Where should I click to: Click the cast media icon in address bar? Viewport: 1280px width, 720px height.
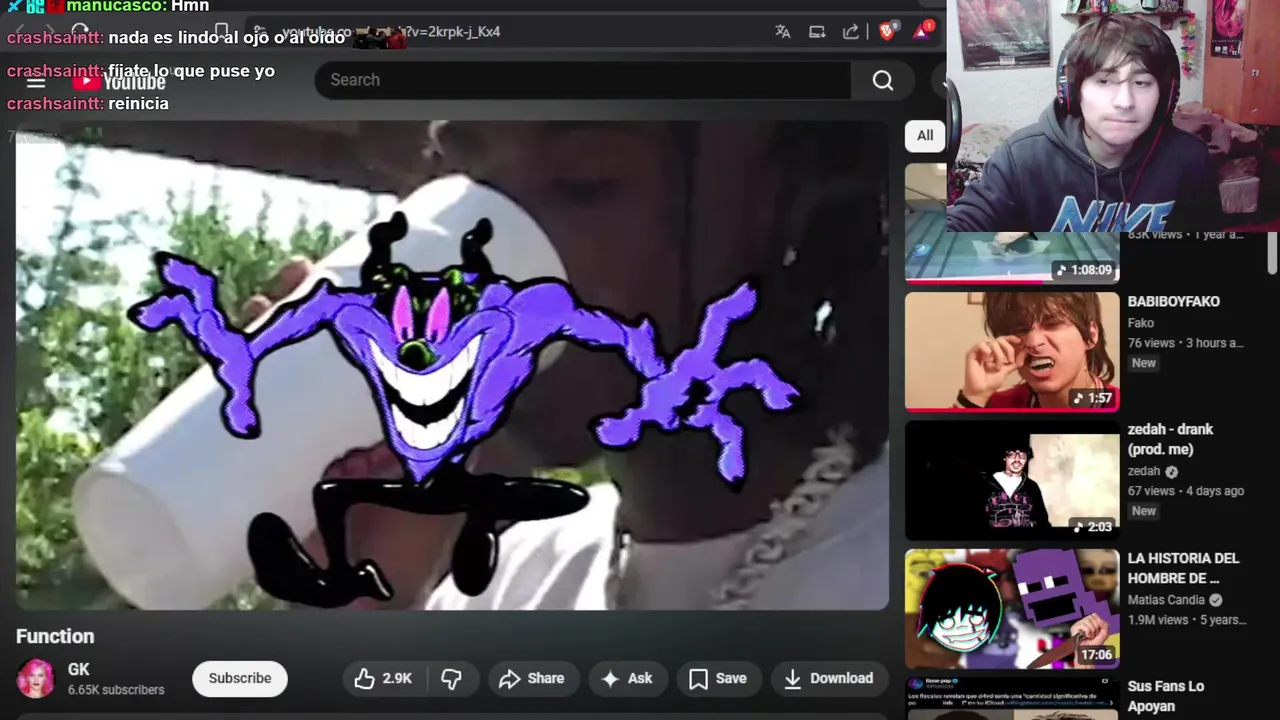[817, 32]
